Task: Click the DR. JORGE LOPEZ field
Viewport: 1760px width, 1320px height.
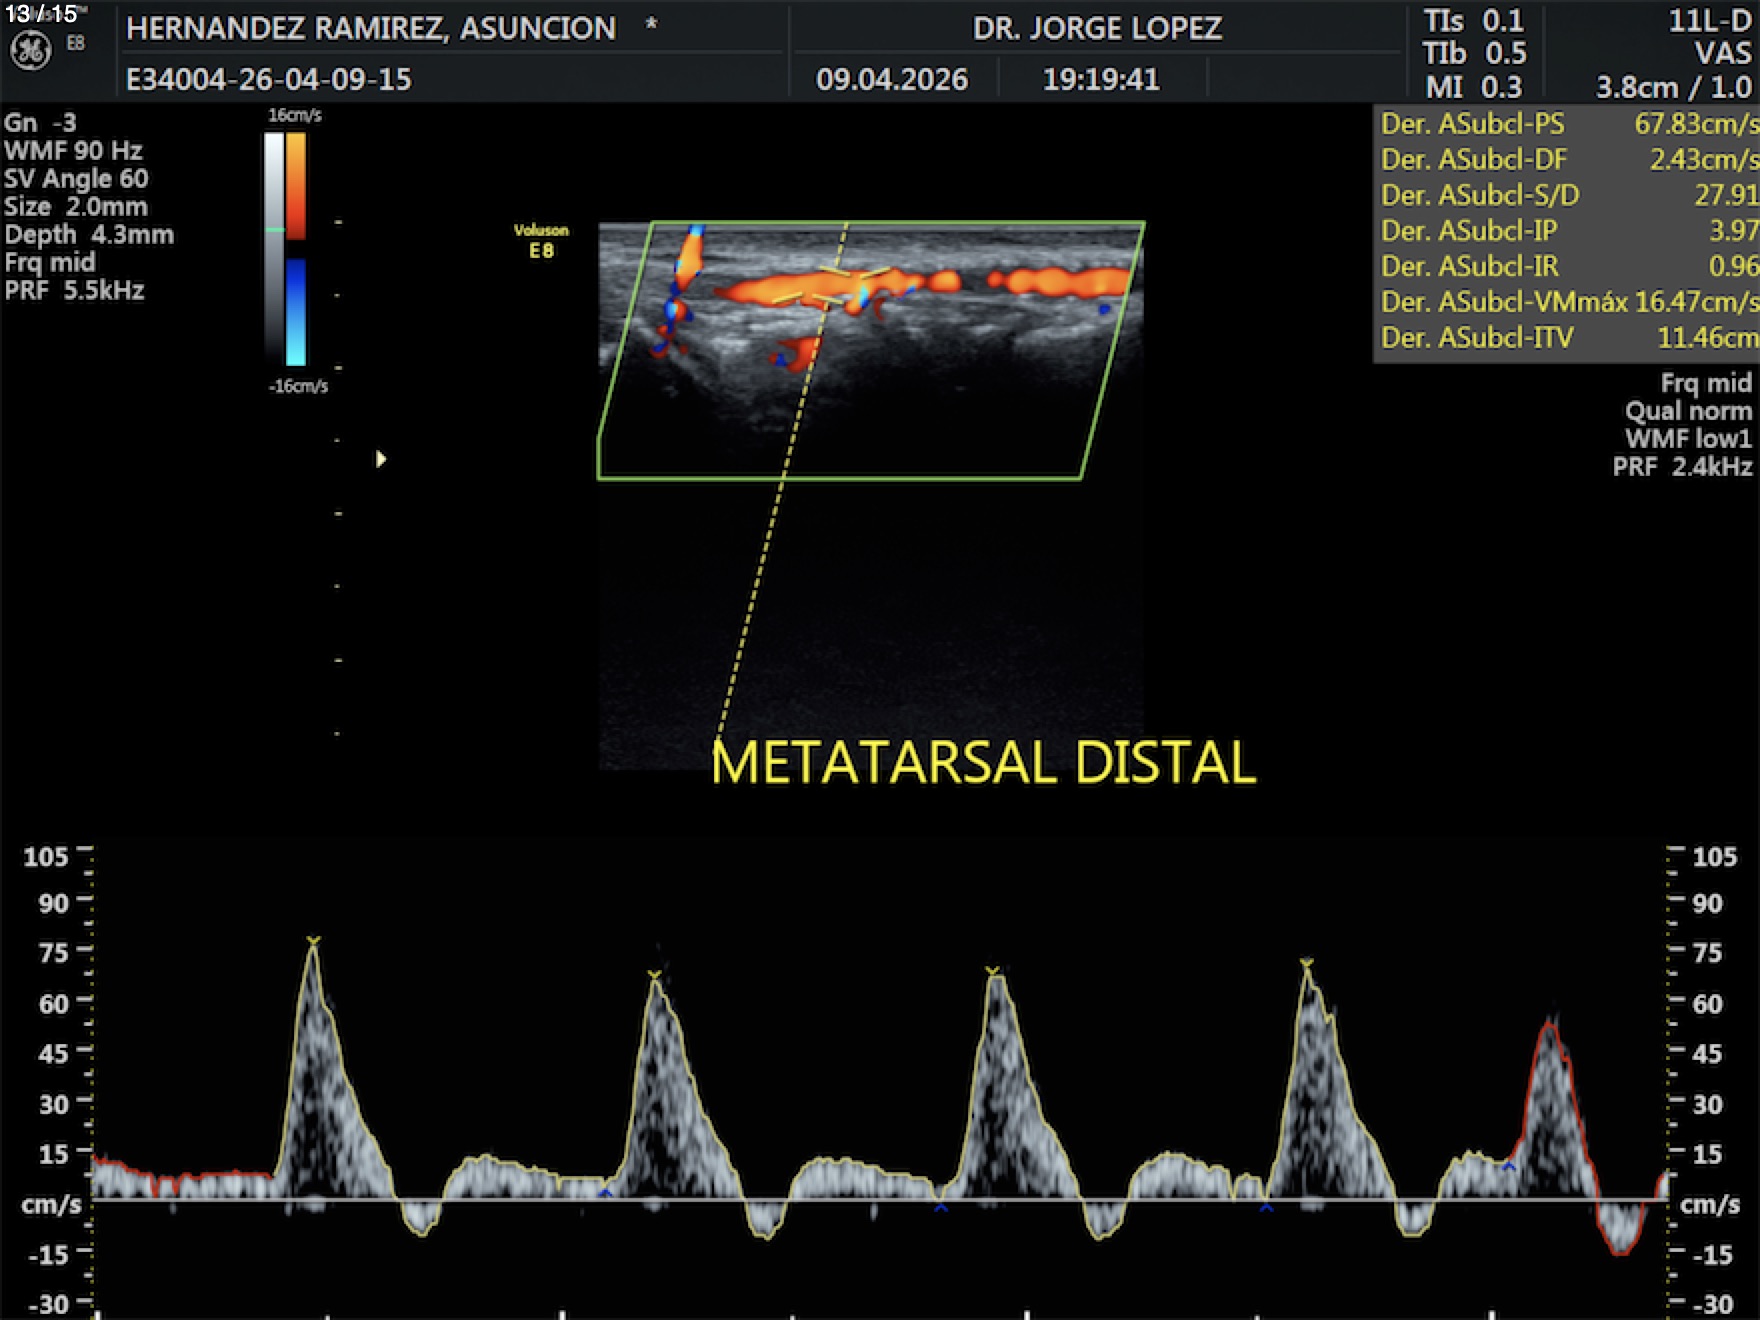Action: 1097,28
